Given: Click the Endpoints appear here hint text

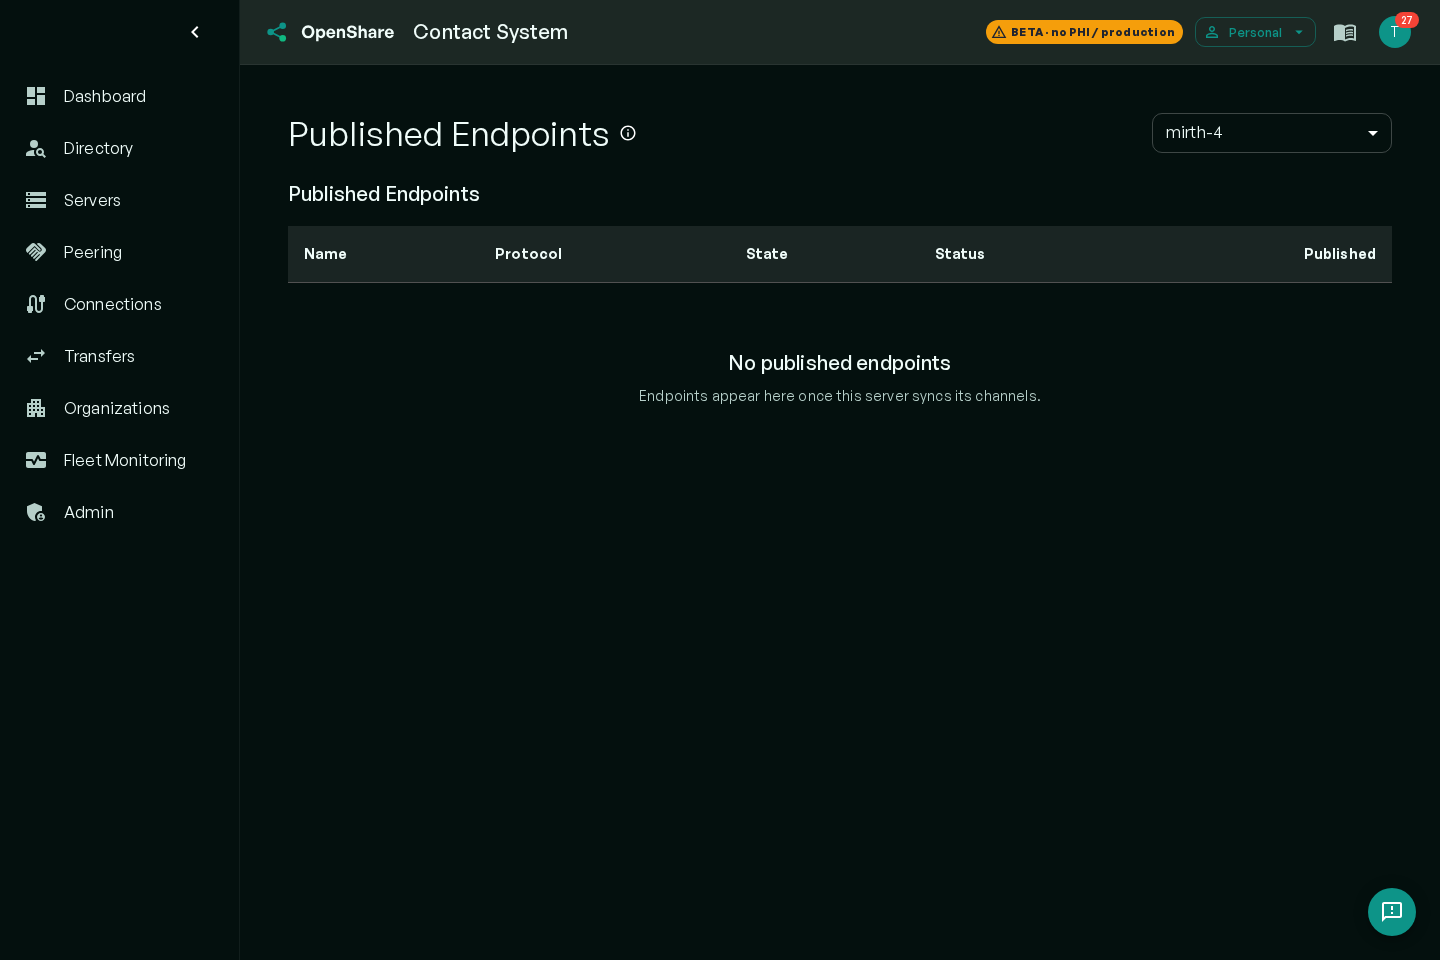Looking at the screenshot, I should [x=840, y=396].
